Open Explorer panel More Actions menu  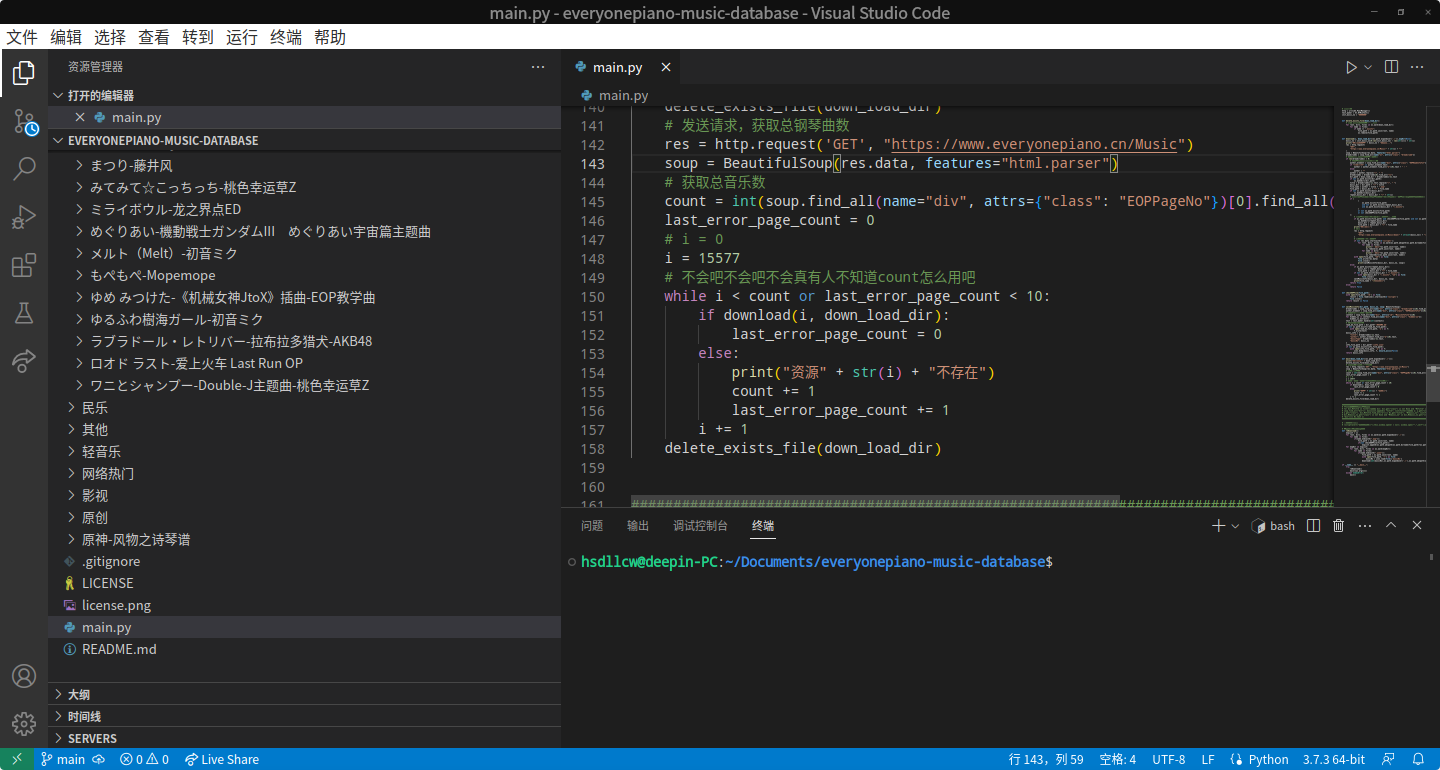tap(538, 67)
